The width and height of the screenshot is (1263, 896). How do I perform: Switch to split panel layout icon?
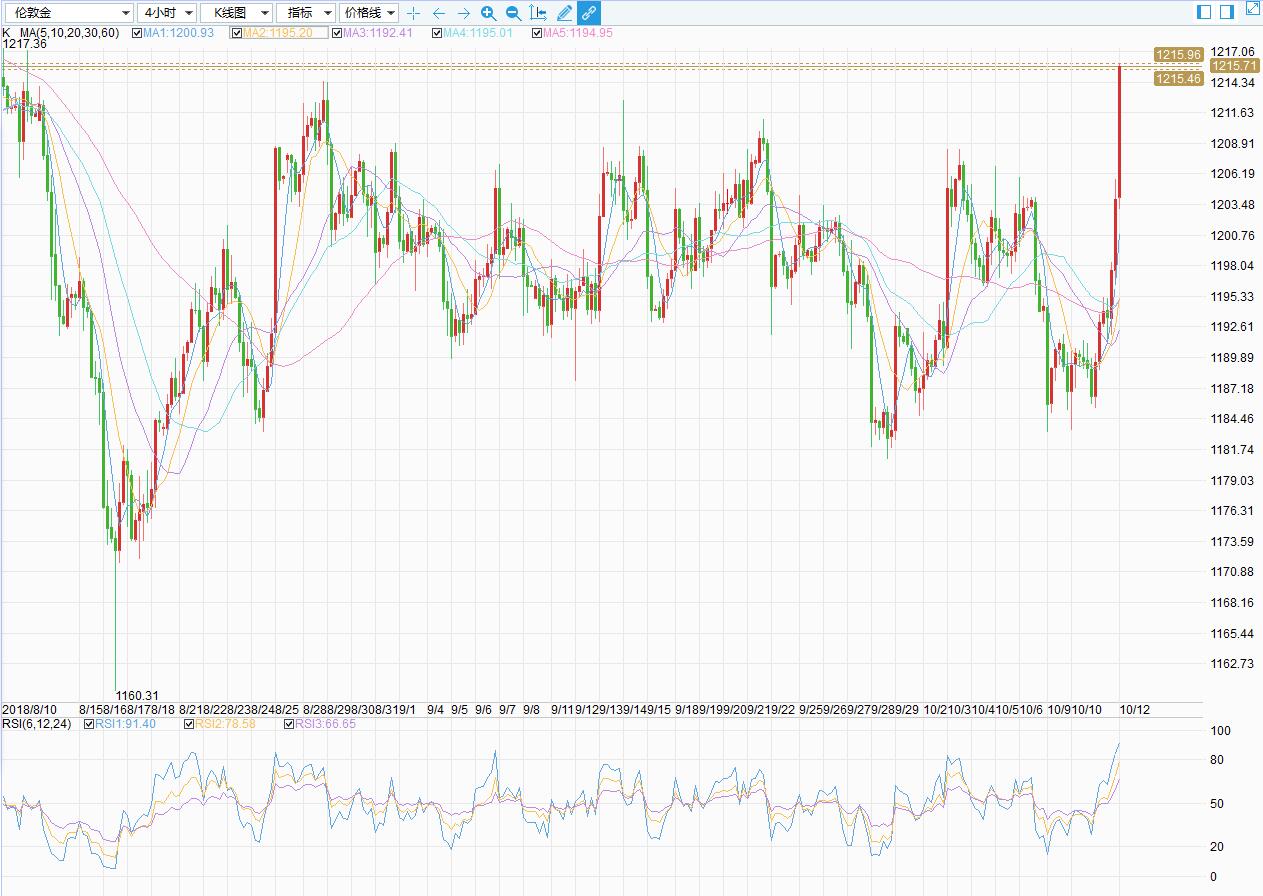(x=1203, y=11)
